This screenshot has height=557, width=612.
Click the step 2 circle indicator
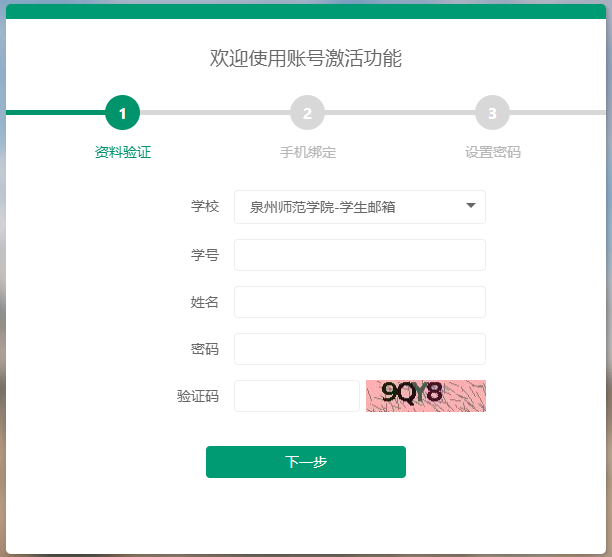coord(307,113)
